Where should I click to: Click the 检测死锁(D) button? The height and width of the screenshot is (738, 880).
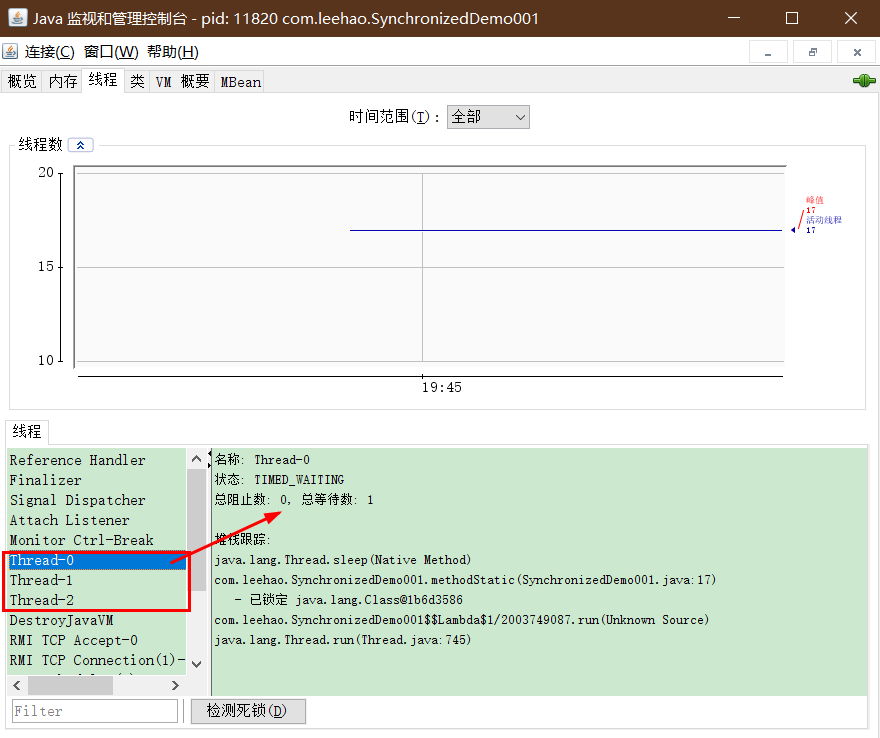coord(248,711)
